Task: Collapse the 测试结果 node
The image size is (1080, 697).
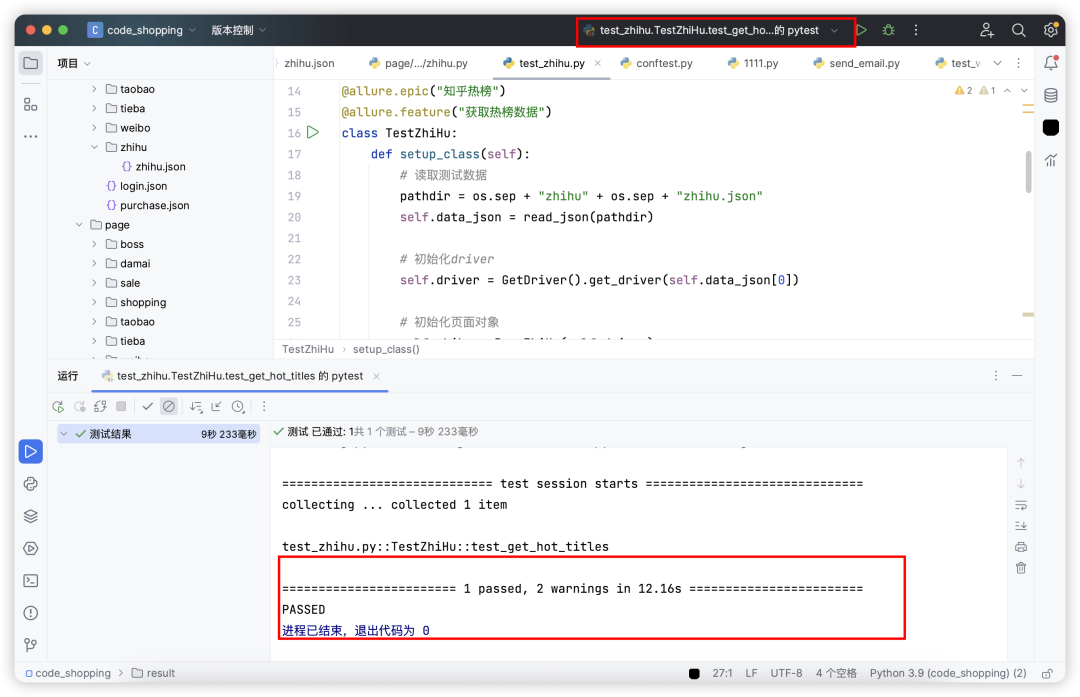Action: point(64,434)
